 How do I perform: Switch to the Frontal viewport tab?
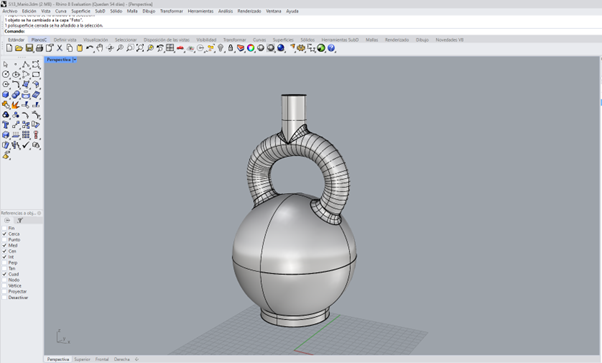(102, 359)
